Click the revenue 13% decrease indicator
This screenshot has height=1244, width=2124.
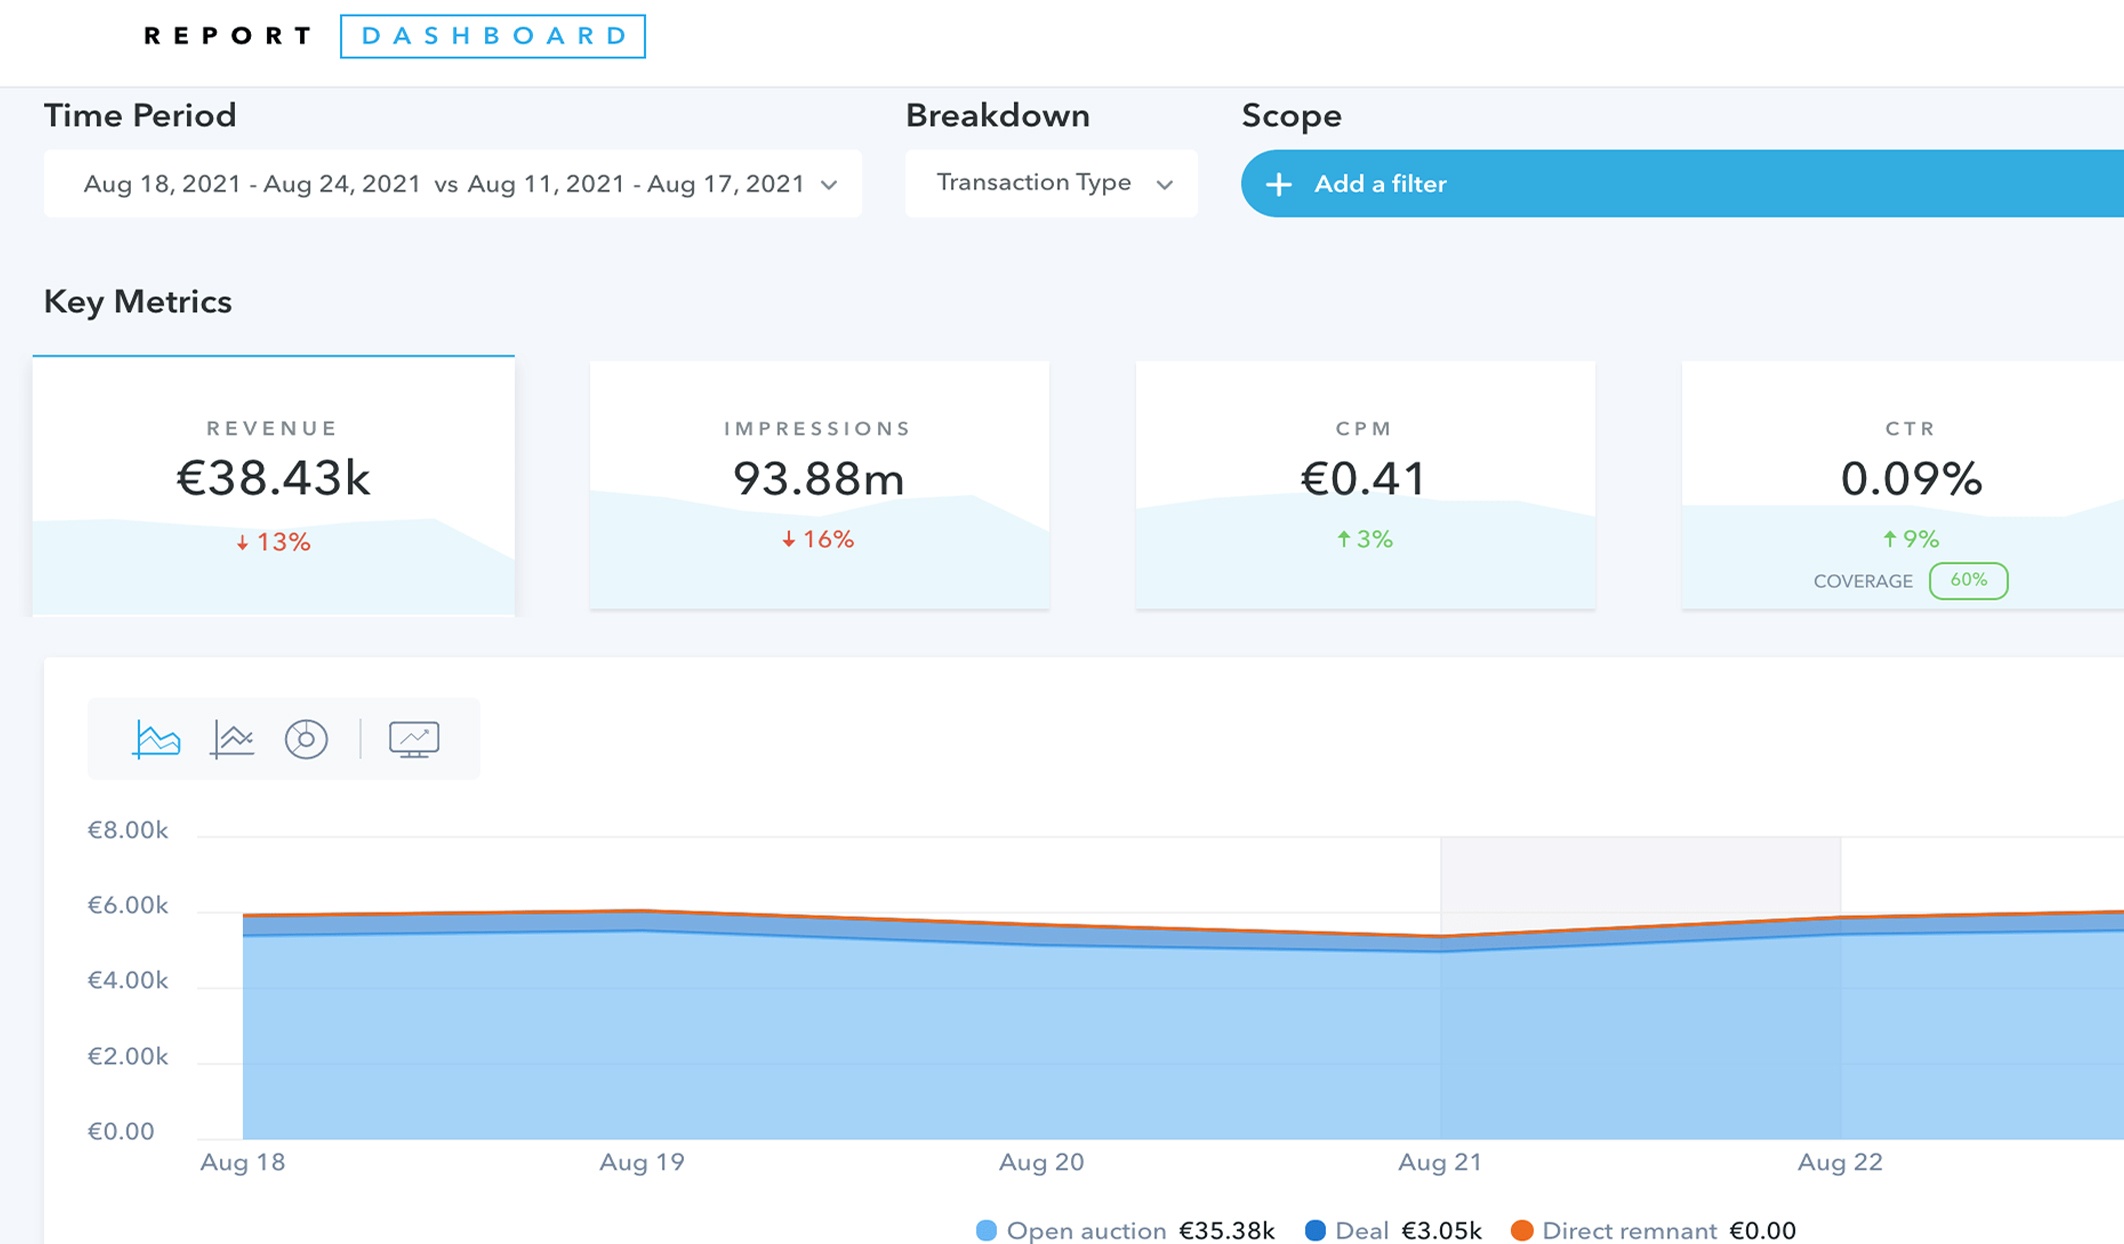tap(273, 542)
